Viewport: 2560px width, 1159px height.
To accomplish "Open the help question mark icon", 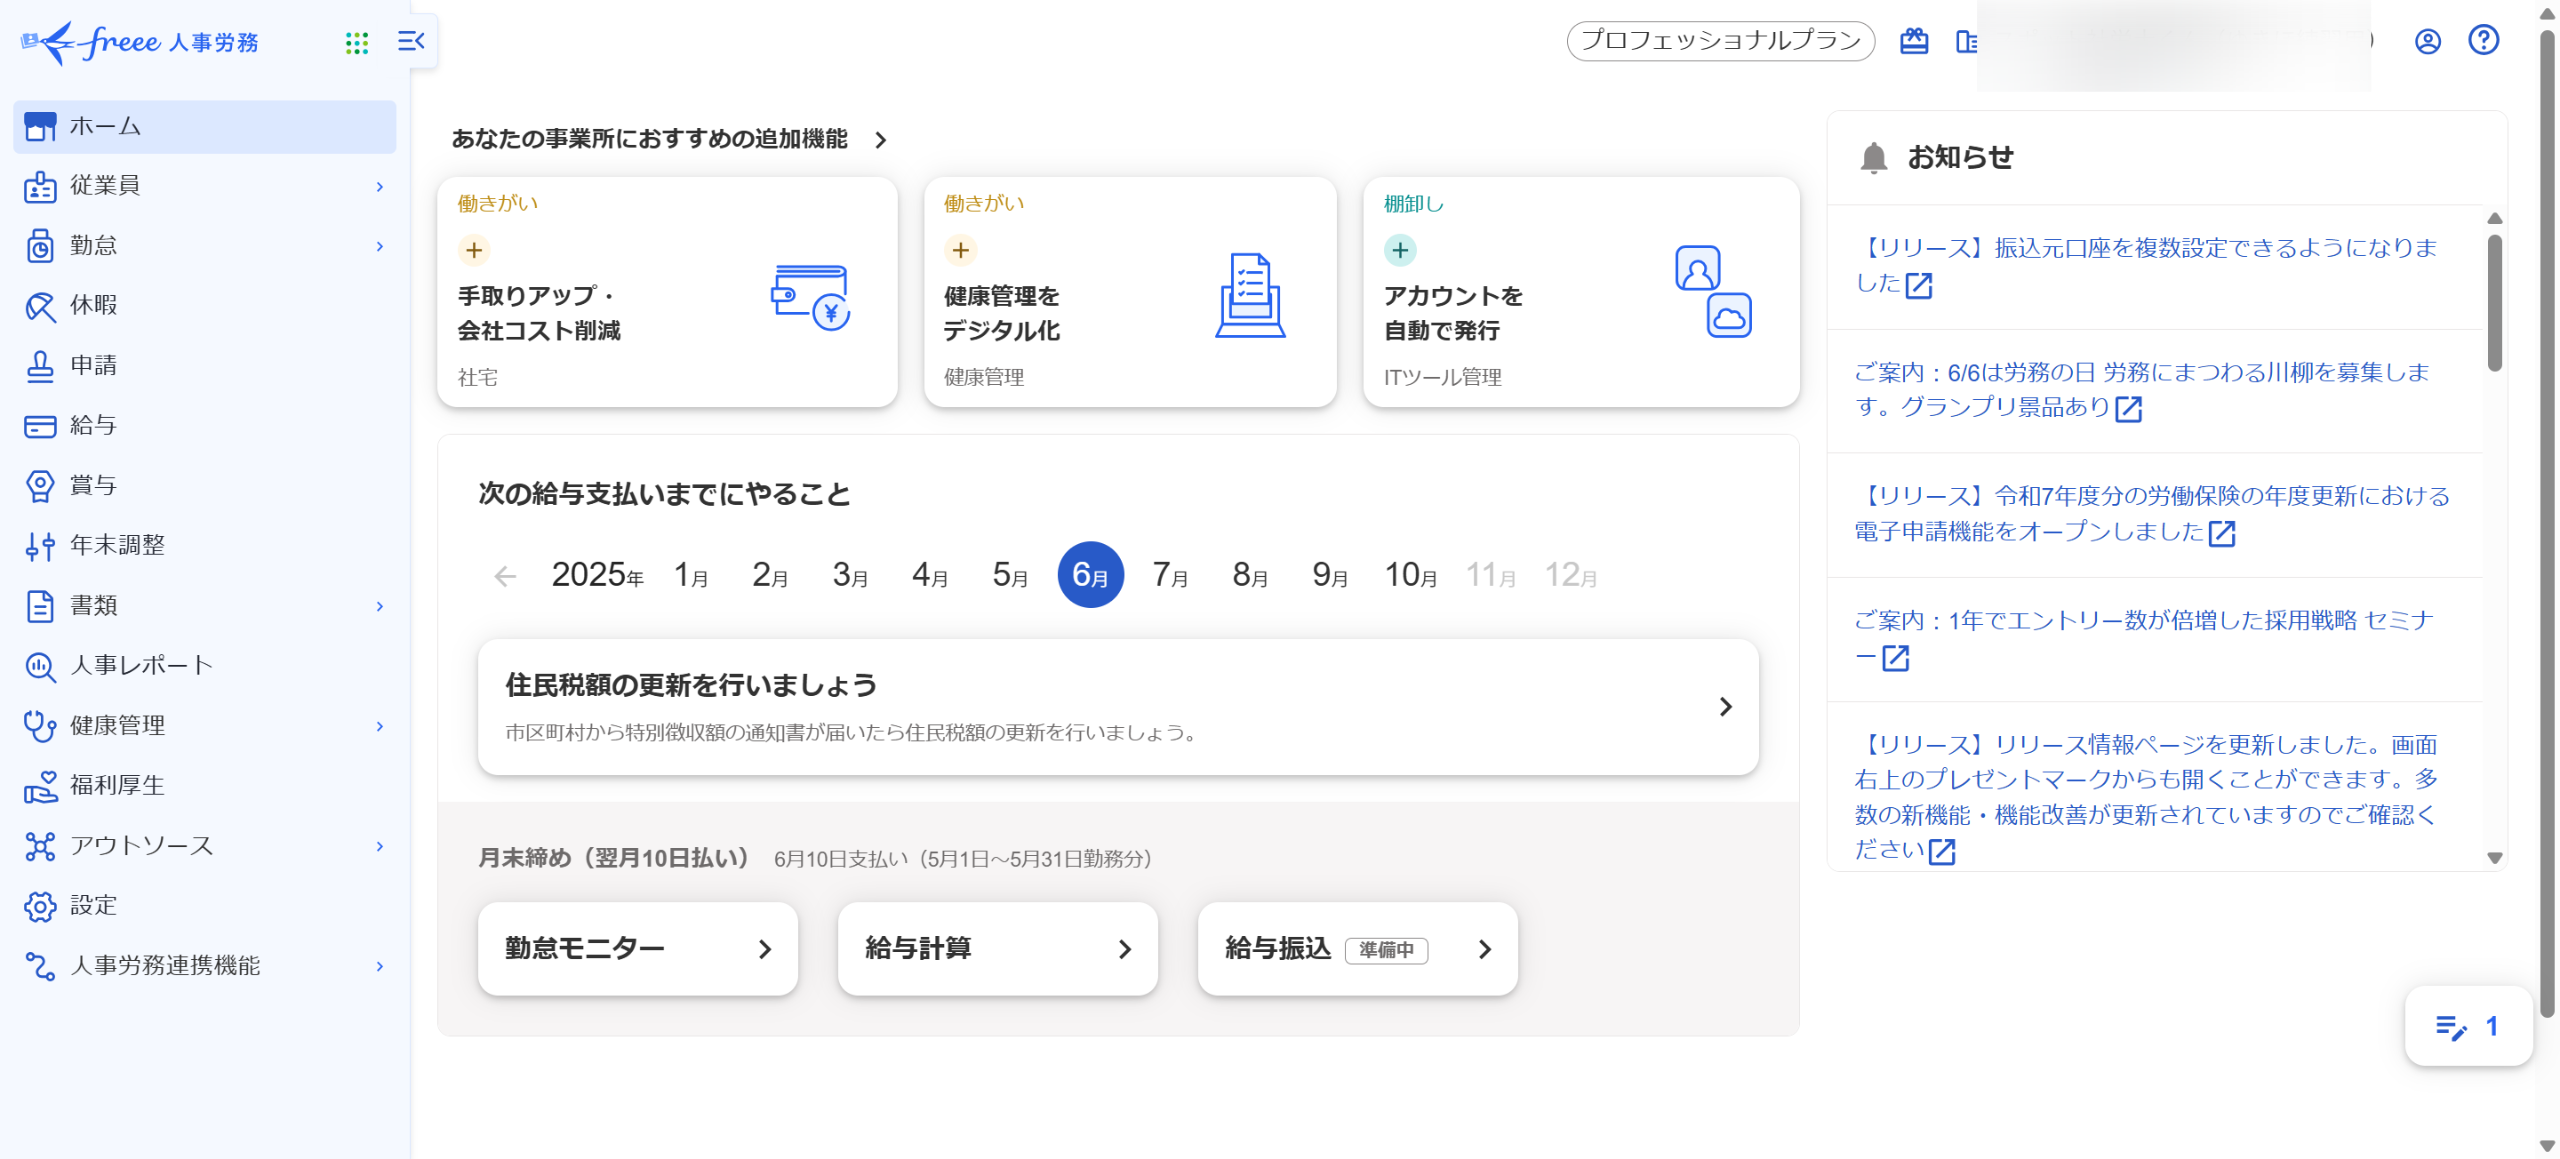I will coord(2483,40).
